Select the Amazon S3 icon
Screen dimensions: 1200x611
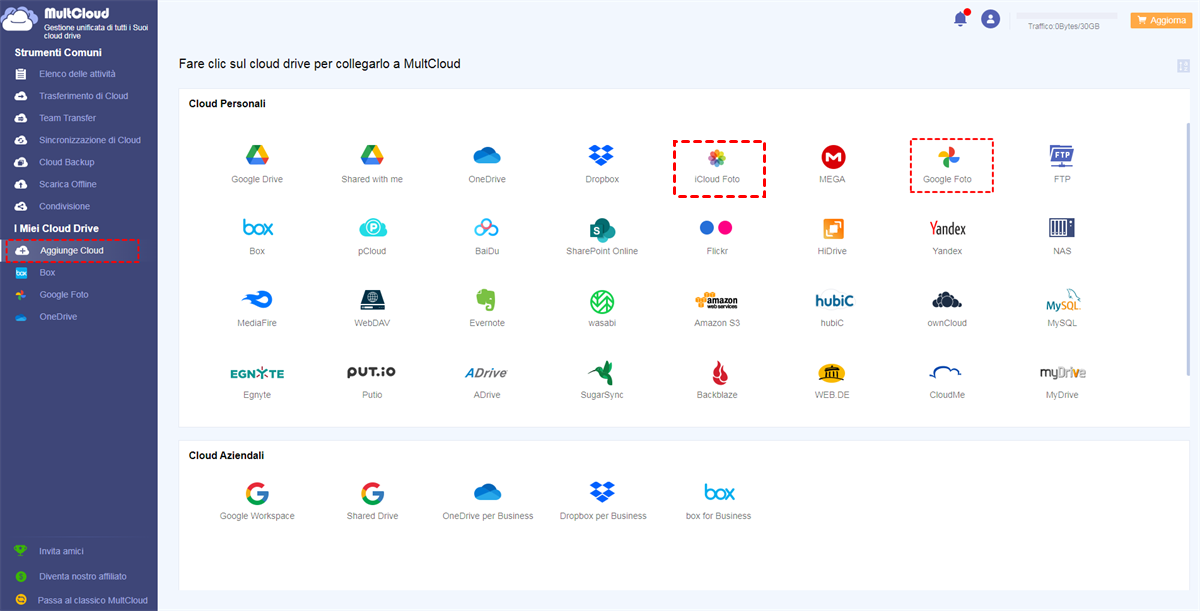[x=717, y=300]
